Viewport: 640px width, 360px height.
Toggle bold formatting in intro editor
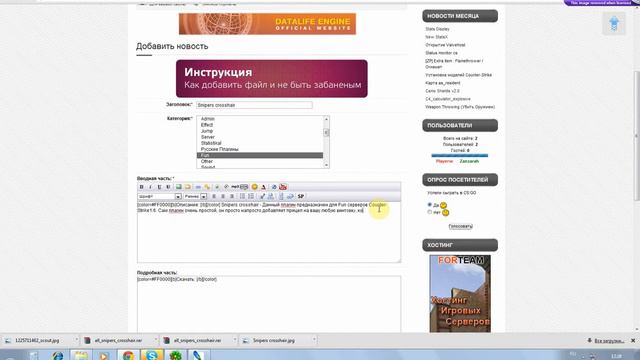pyautogui.click(x=142, y=187)
